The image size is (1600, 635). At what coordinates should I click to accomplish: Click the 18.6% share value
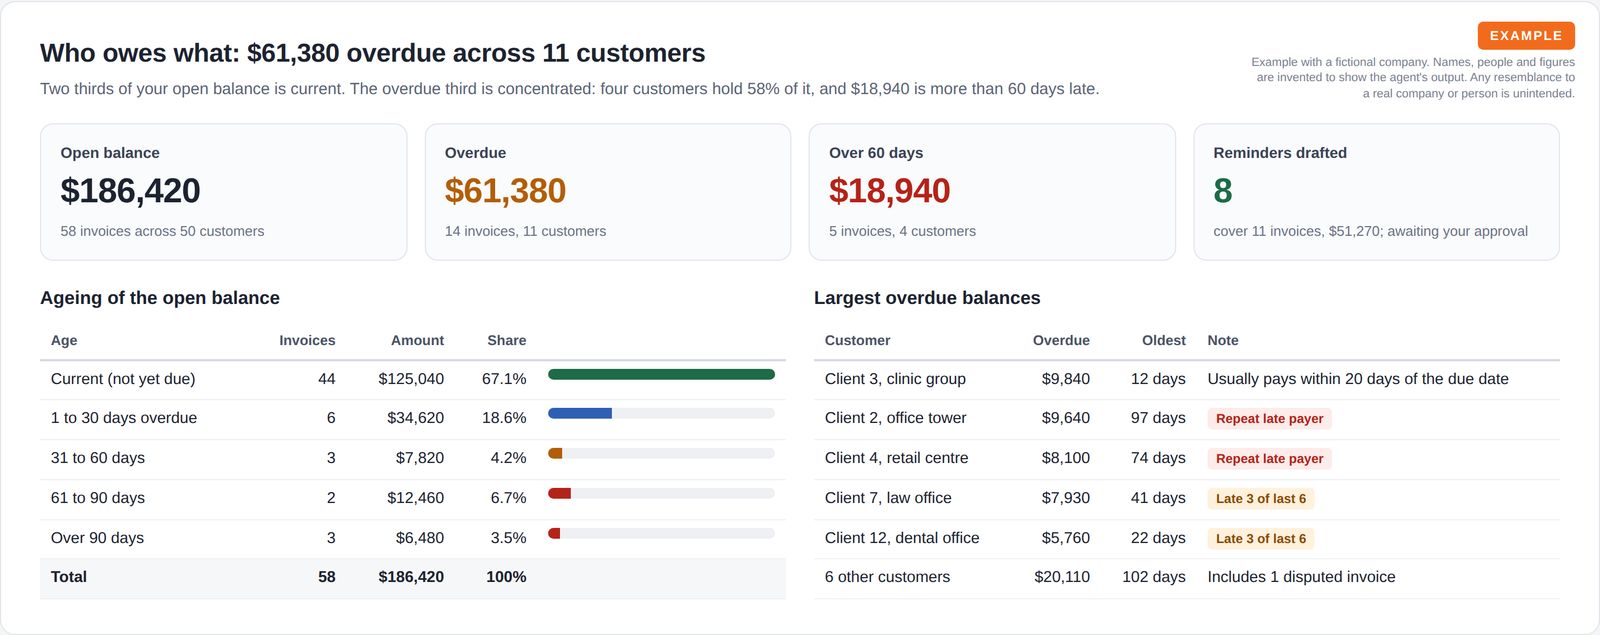tap(504, 418)
